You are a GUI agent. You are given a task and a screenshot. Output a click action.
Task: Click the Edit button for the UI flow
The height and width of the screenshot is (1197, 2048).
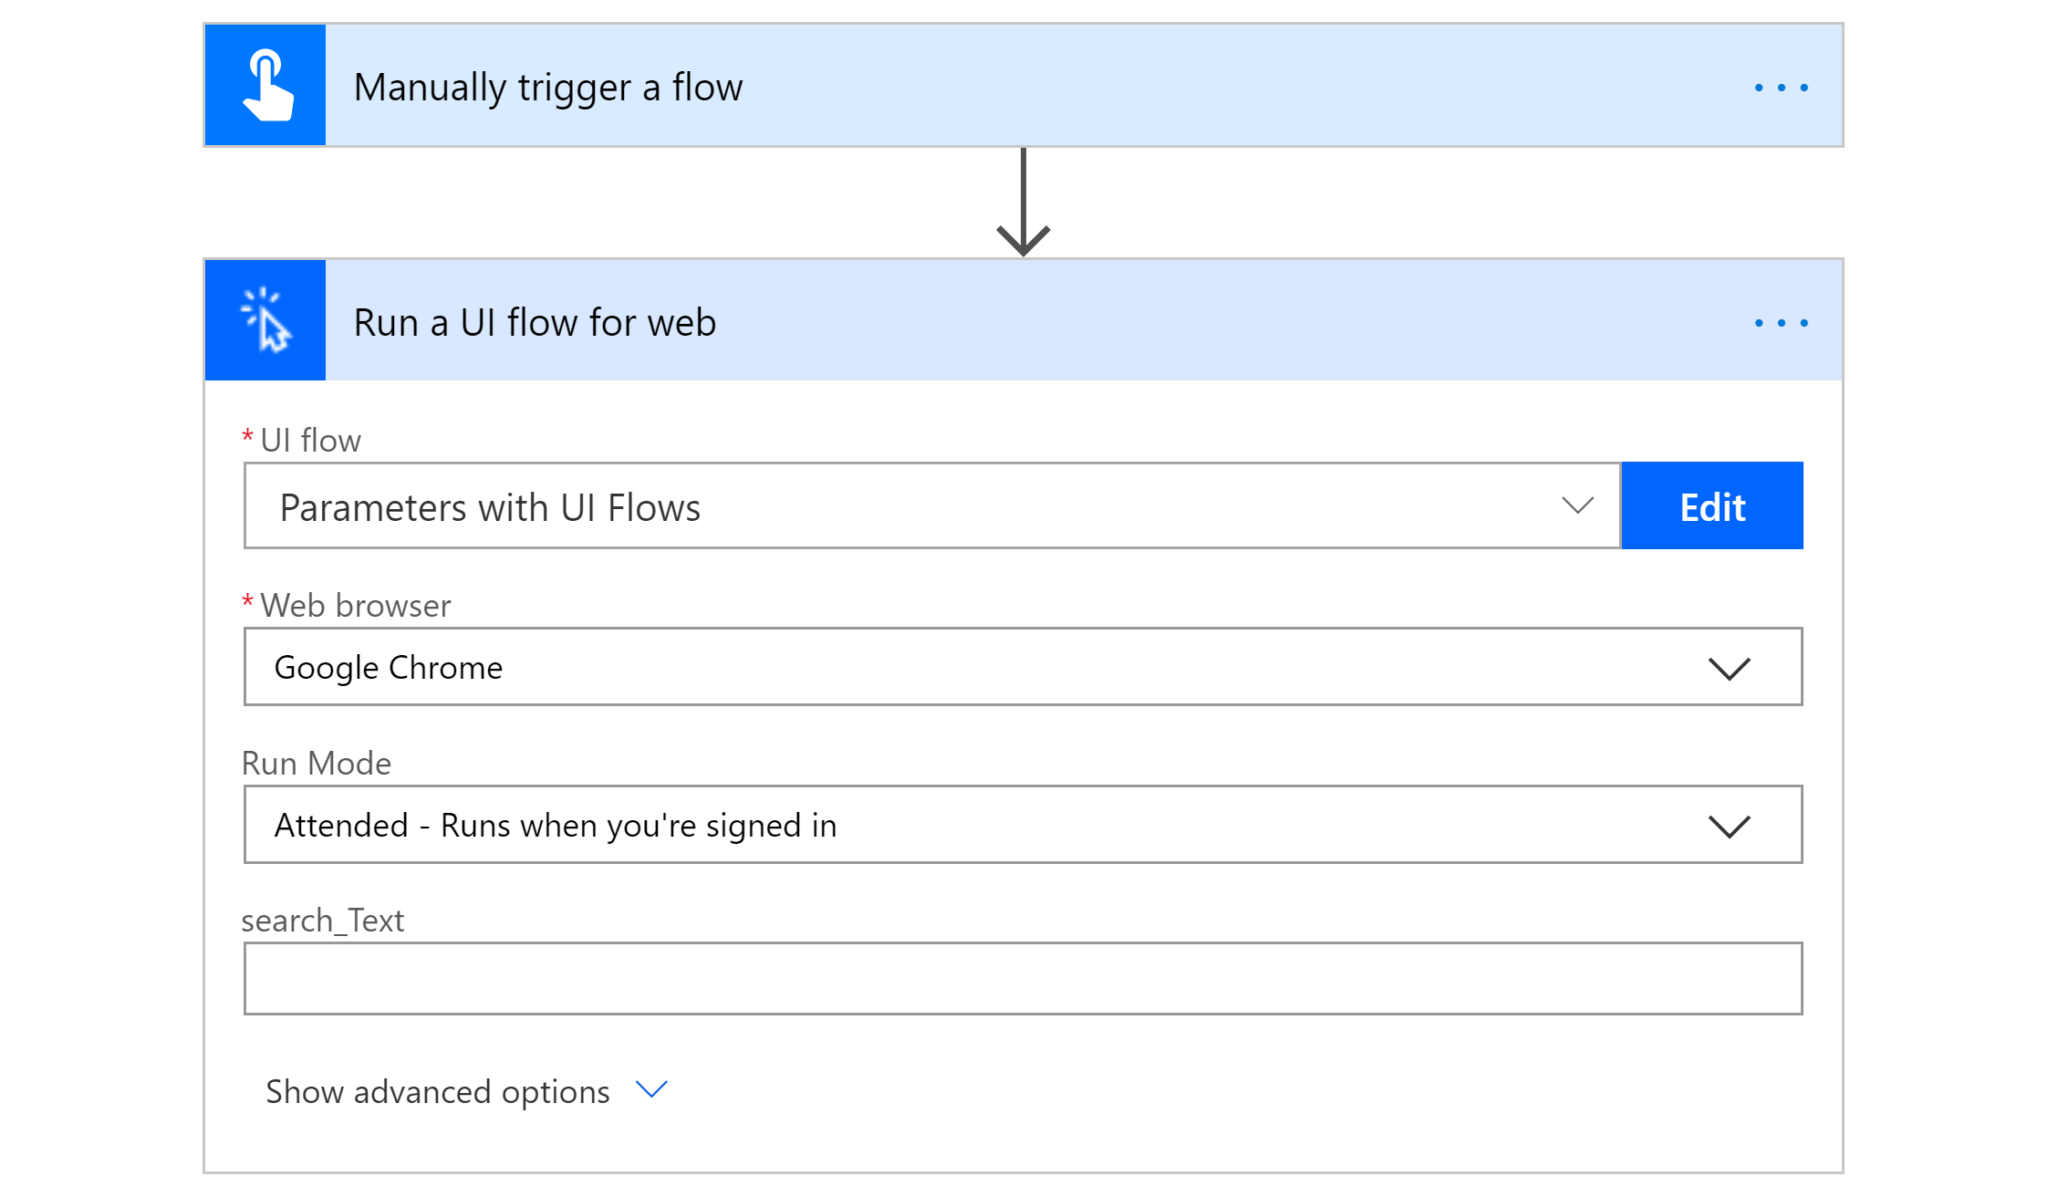pos(1712,506)
